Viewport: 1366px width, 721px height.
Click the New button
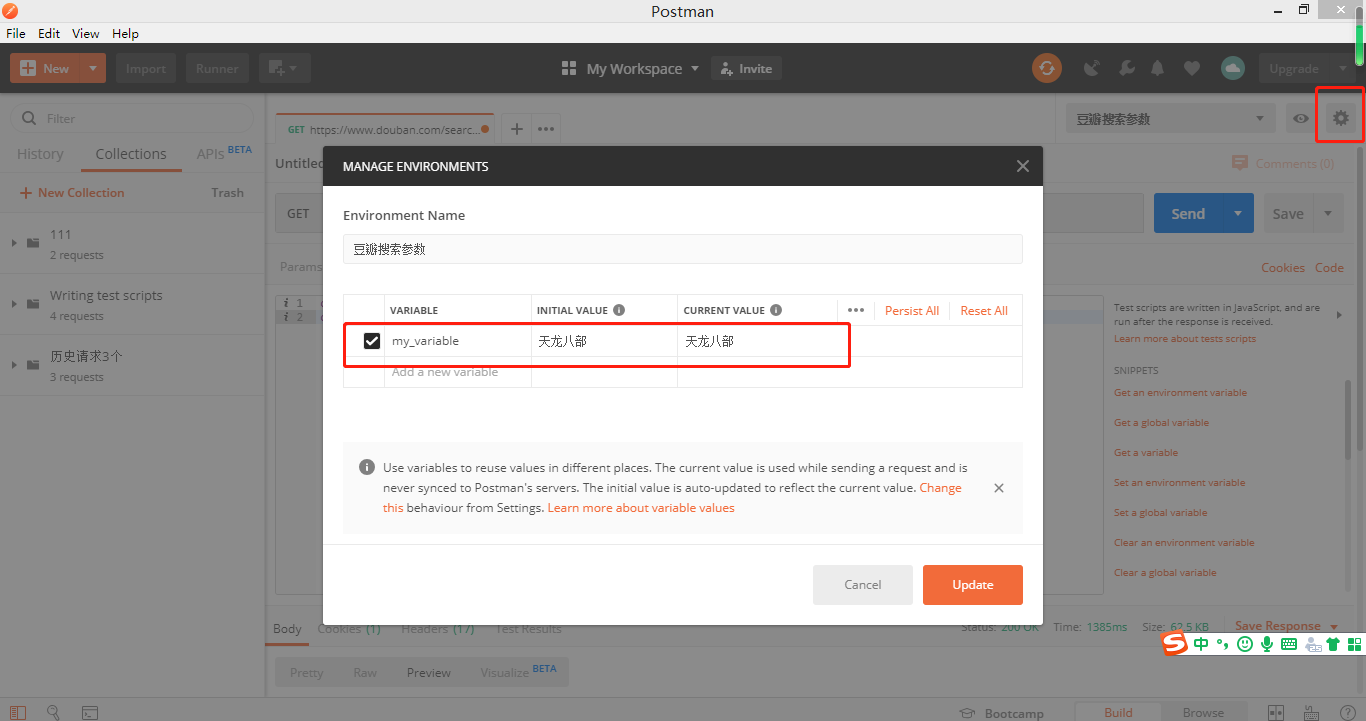click(x=44, y=68)
